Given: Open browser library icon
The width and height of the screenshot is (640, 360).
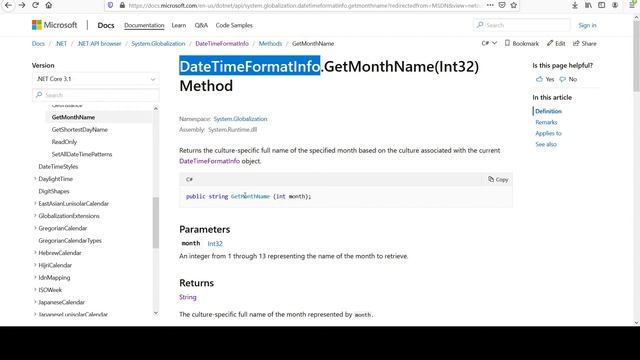Looking at the screenshot, I should (x=588, y=5).
